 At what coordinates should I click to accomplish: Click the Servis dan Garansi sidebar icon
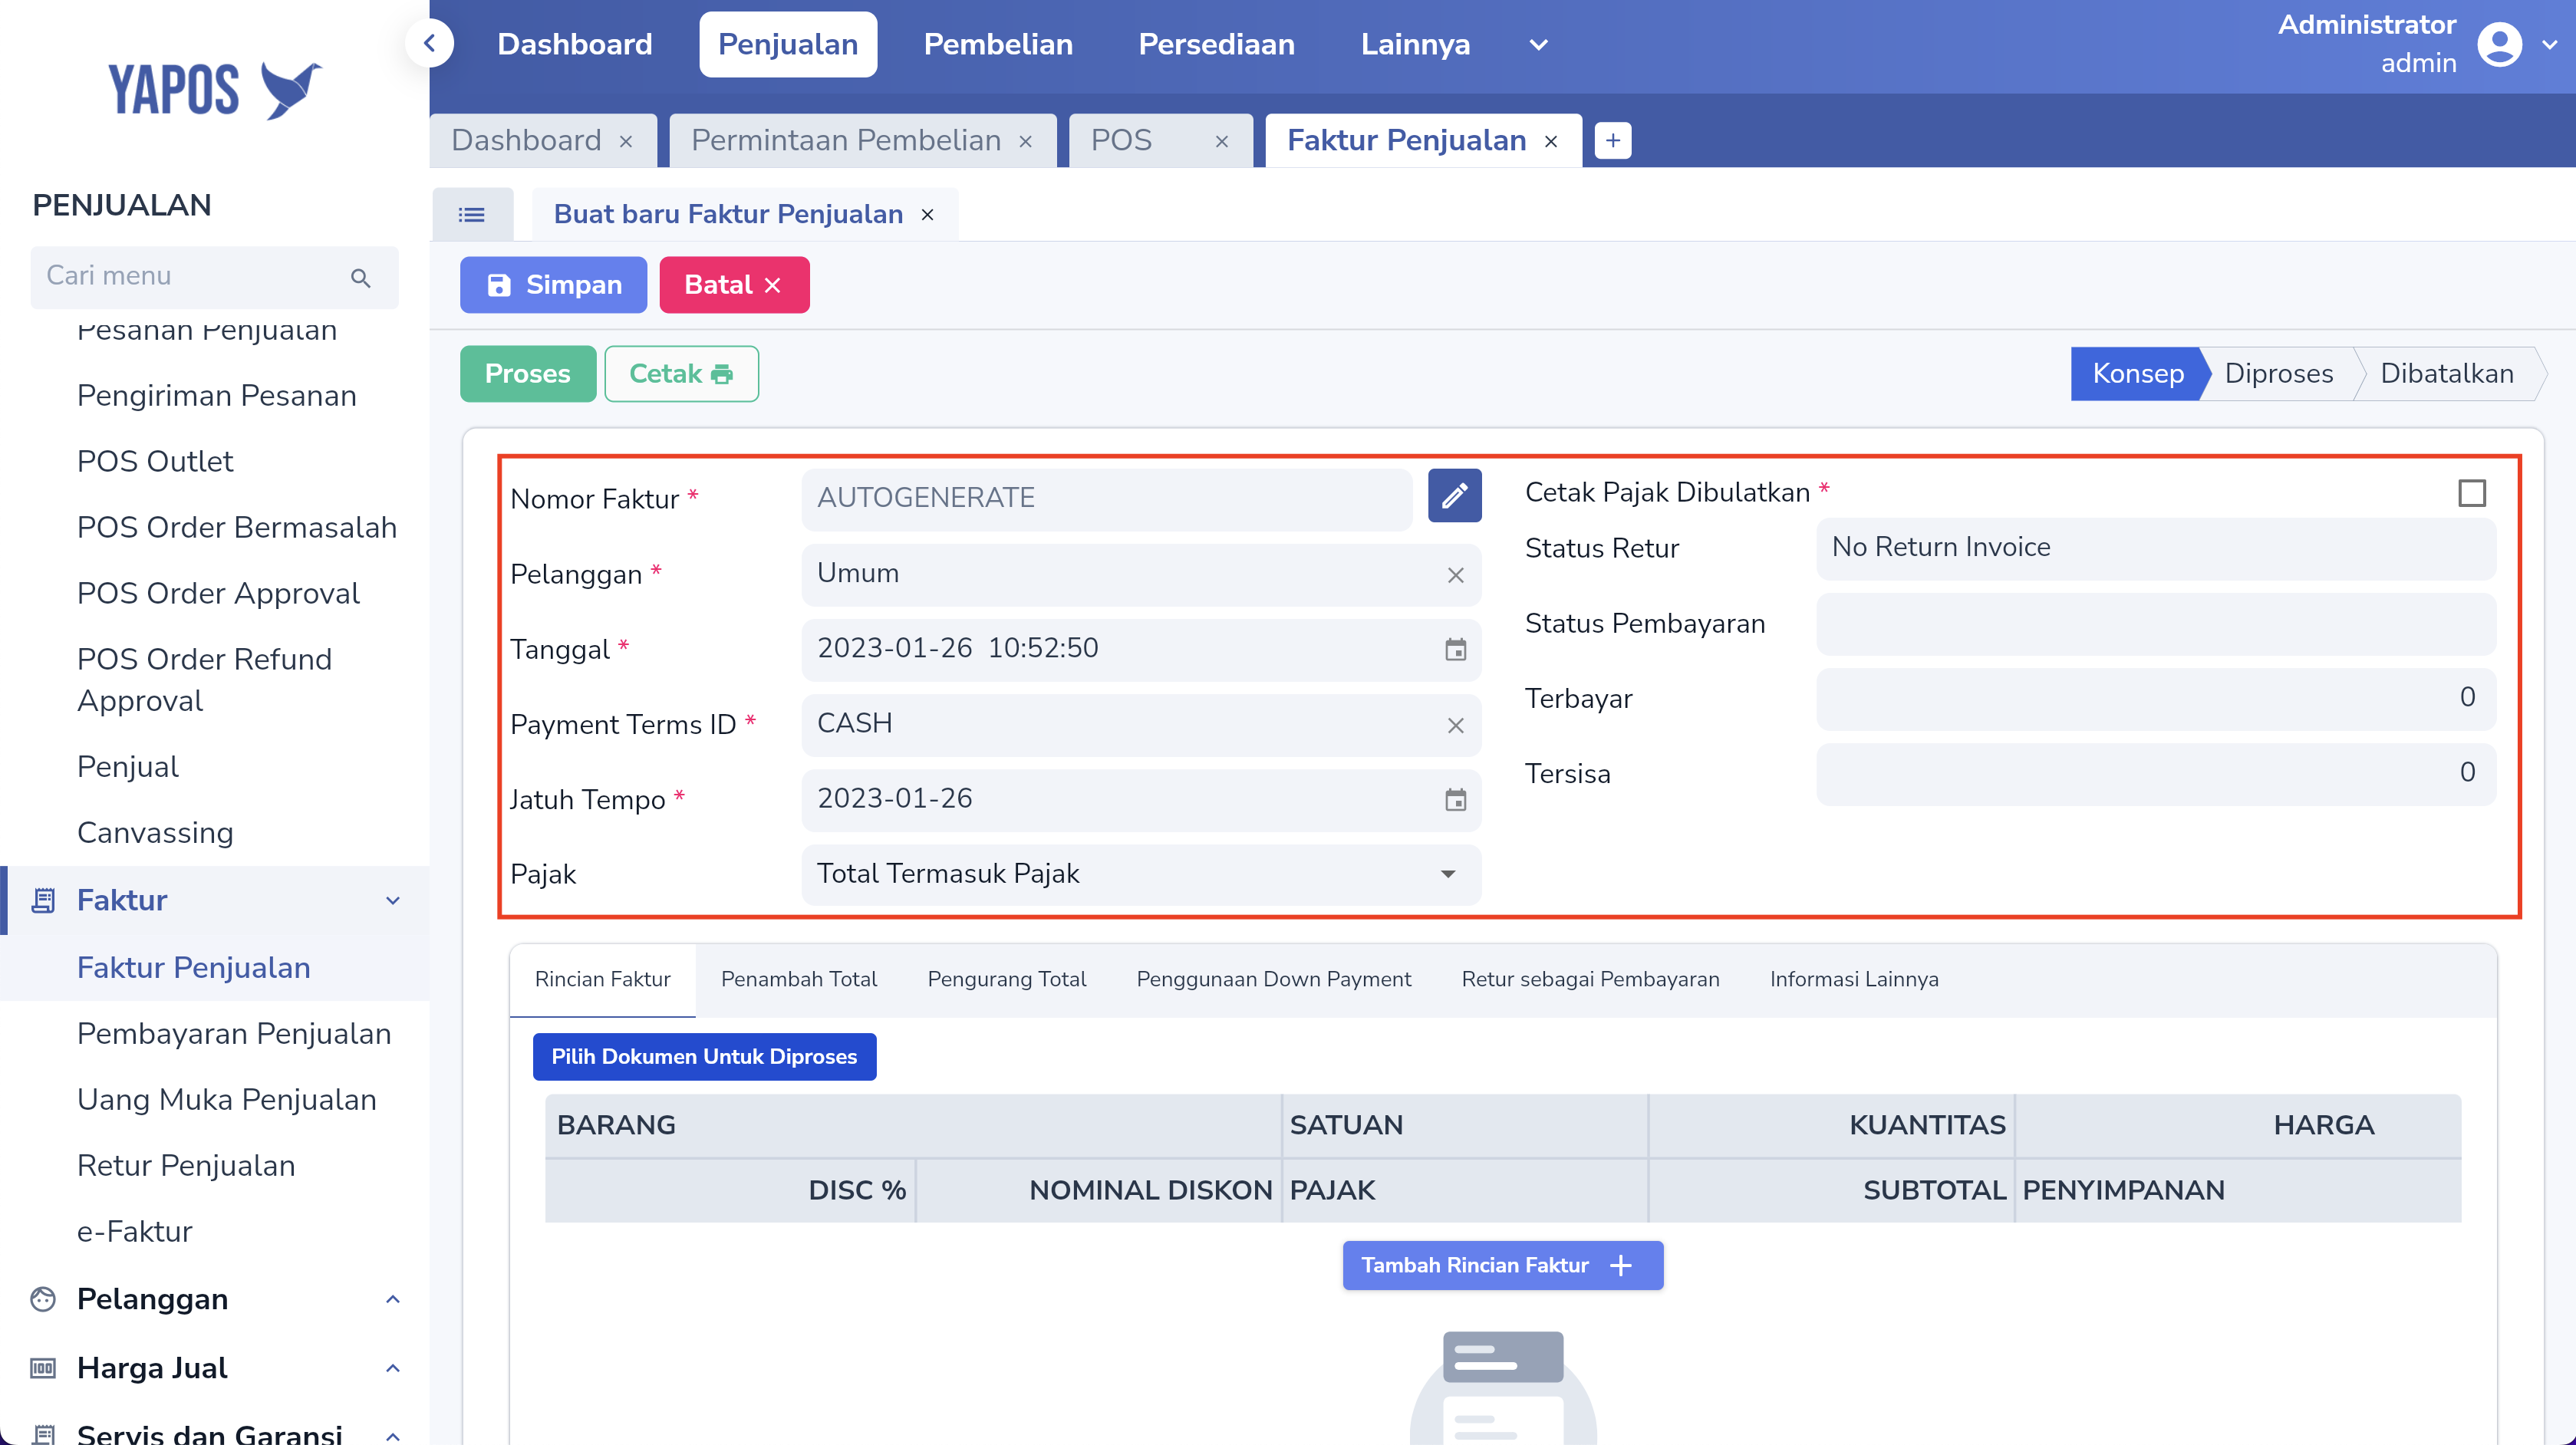coord(43,1434)
